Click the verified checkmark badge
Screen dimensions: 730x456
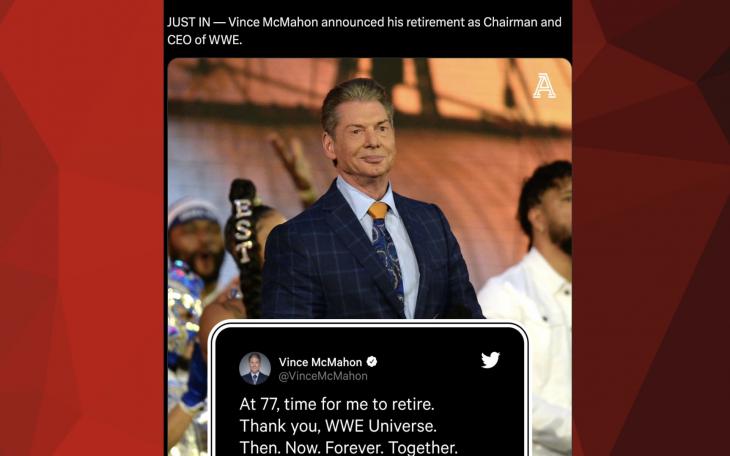pyautogui.click(x=372, y=361)
